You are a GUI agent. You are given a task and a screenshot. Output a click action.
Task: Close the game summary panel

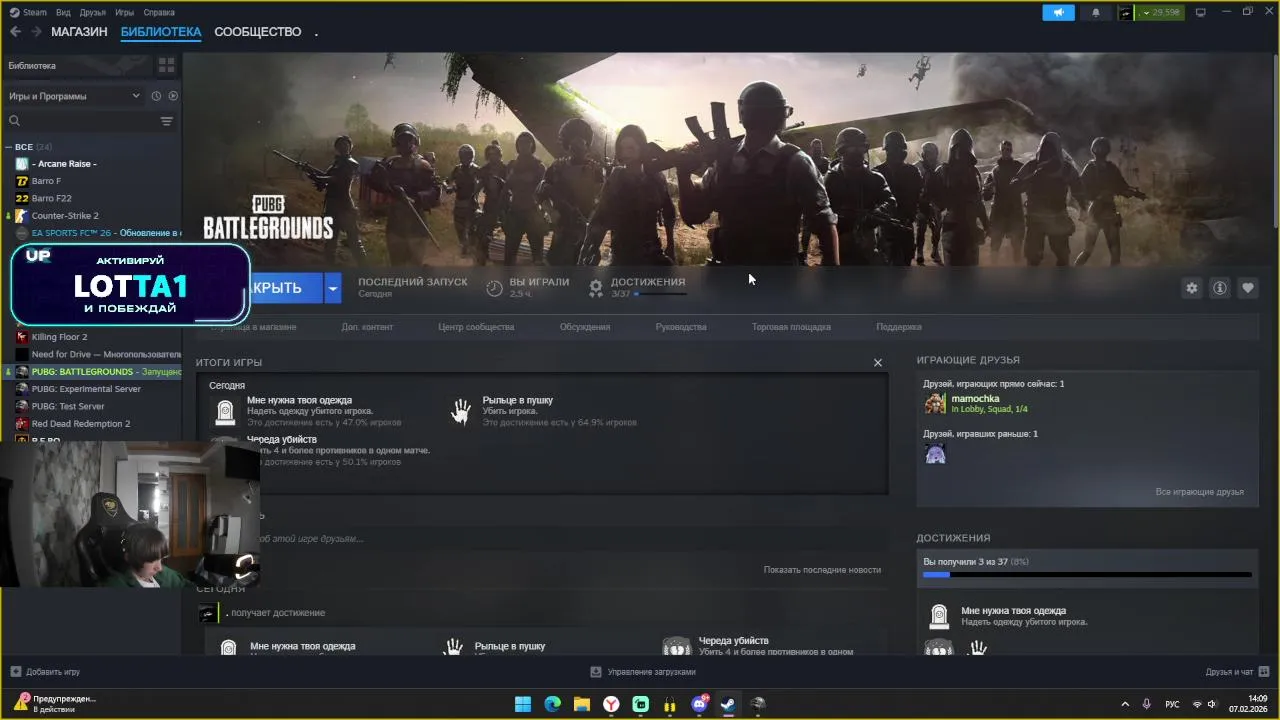pos(878,363)
